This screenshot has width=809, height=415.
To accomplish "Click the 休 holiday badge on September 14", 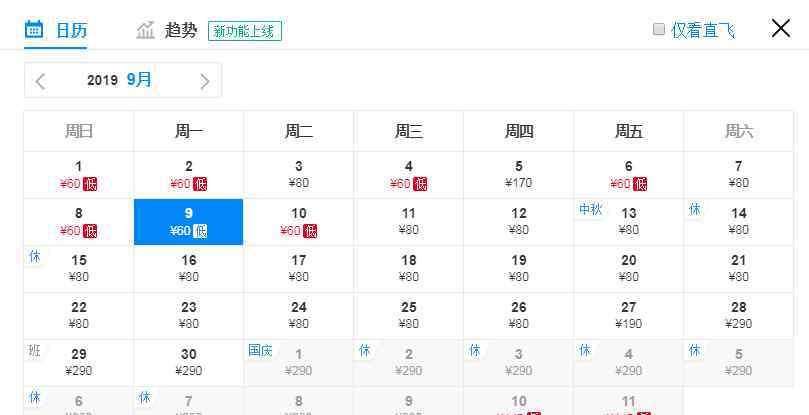I will (694, 209).
